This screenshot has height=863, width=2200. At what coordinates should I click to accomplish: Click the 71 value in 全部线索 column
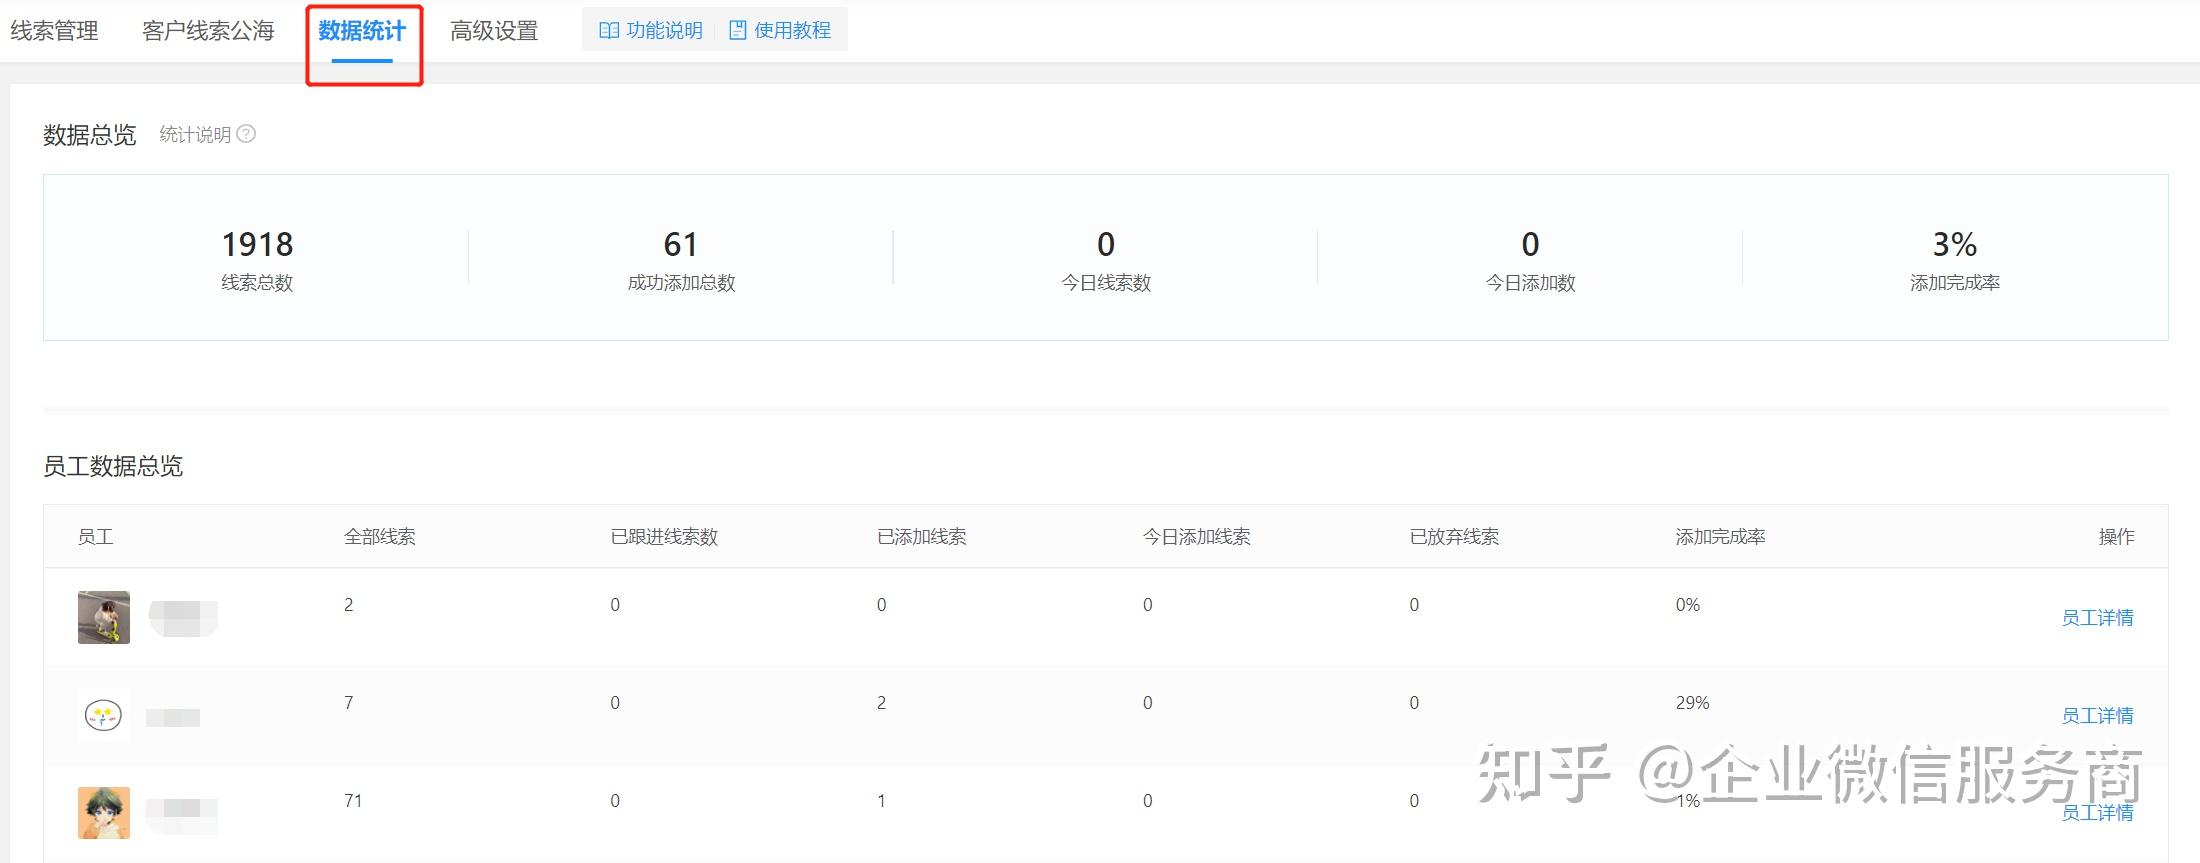353,801
